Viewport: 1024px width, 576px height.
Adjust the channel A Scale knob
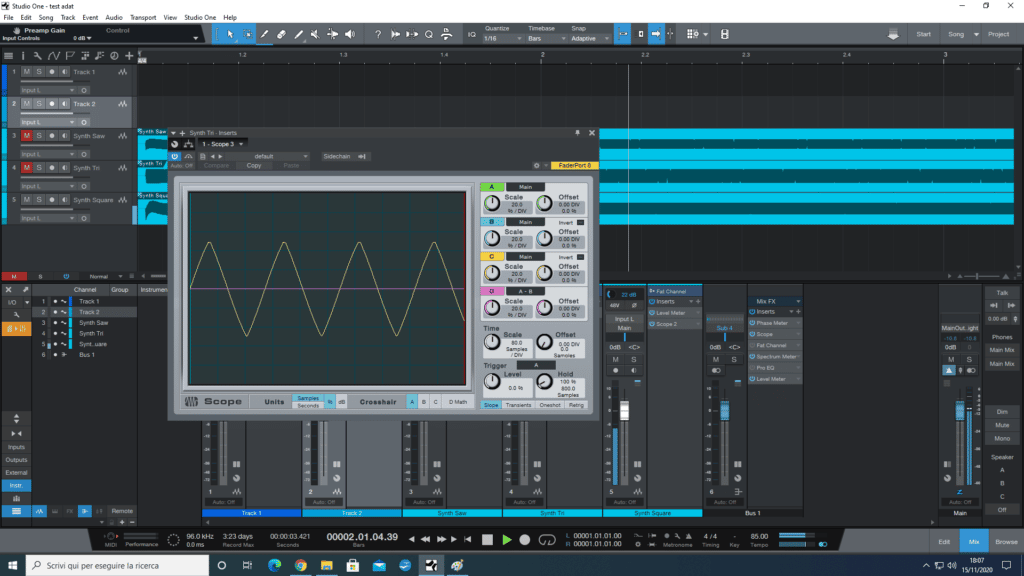click(x=492, y=204)
